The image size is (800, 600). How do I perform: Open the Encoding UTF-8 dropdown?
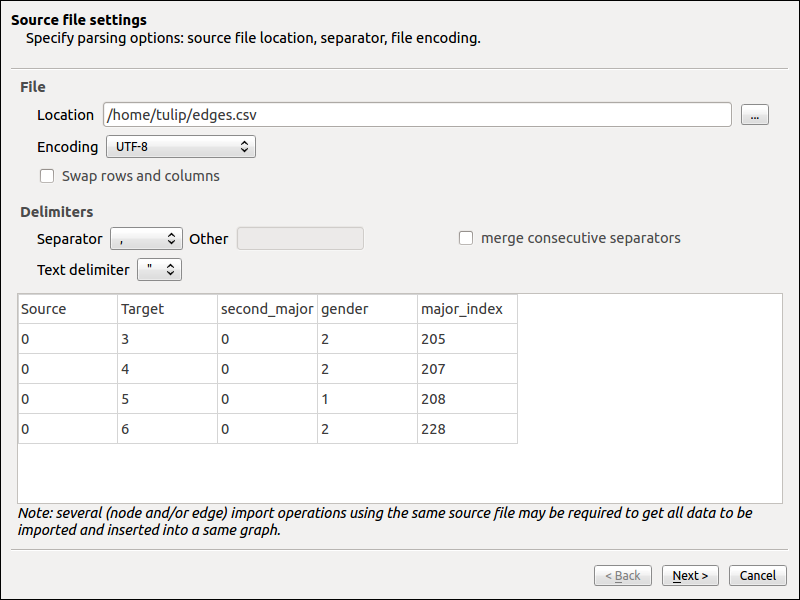[x=181, y=147]
